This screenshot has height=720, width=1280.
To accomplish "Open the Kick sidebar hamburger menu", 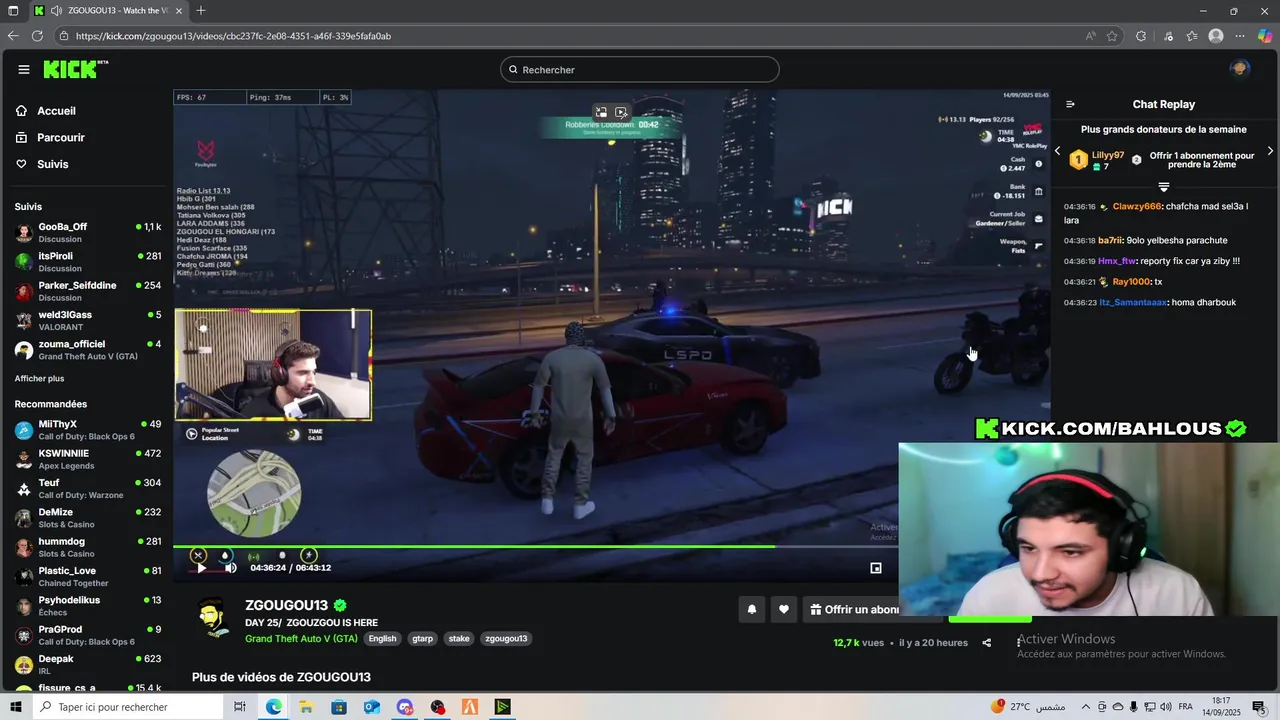I will [24, 70].
